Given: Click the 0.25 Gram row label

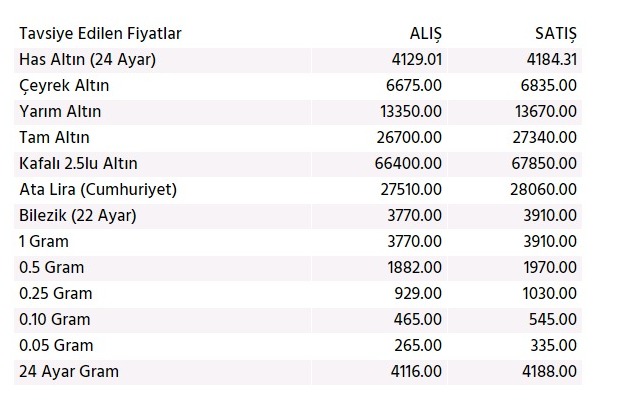Looking at the screenshot, I should point(56,294).
